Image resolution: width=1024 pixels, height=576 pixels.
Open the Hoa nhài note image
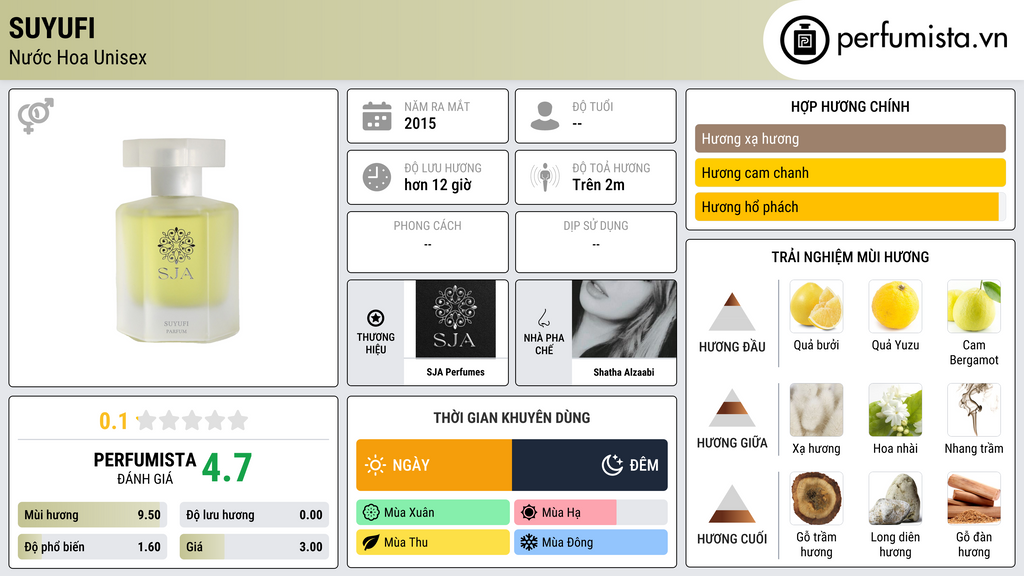point(895,409)
